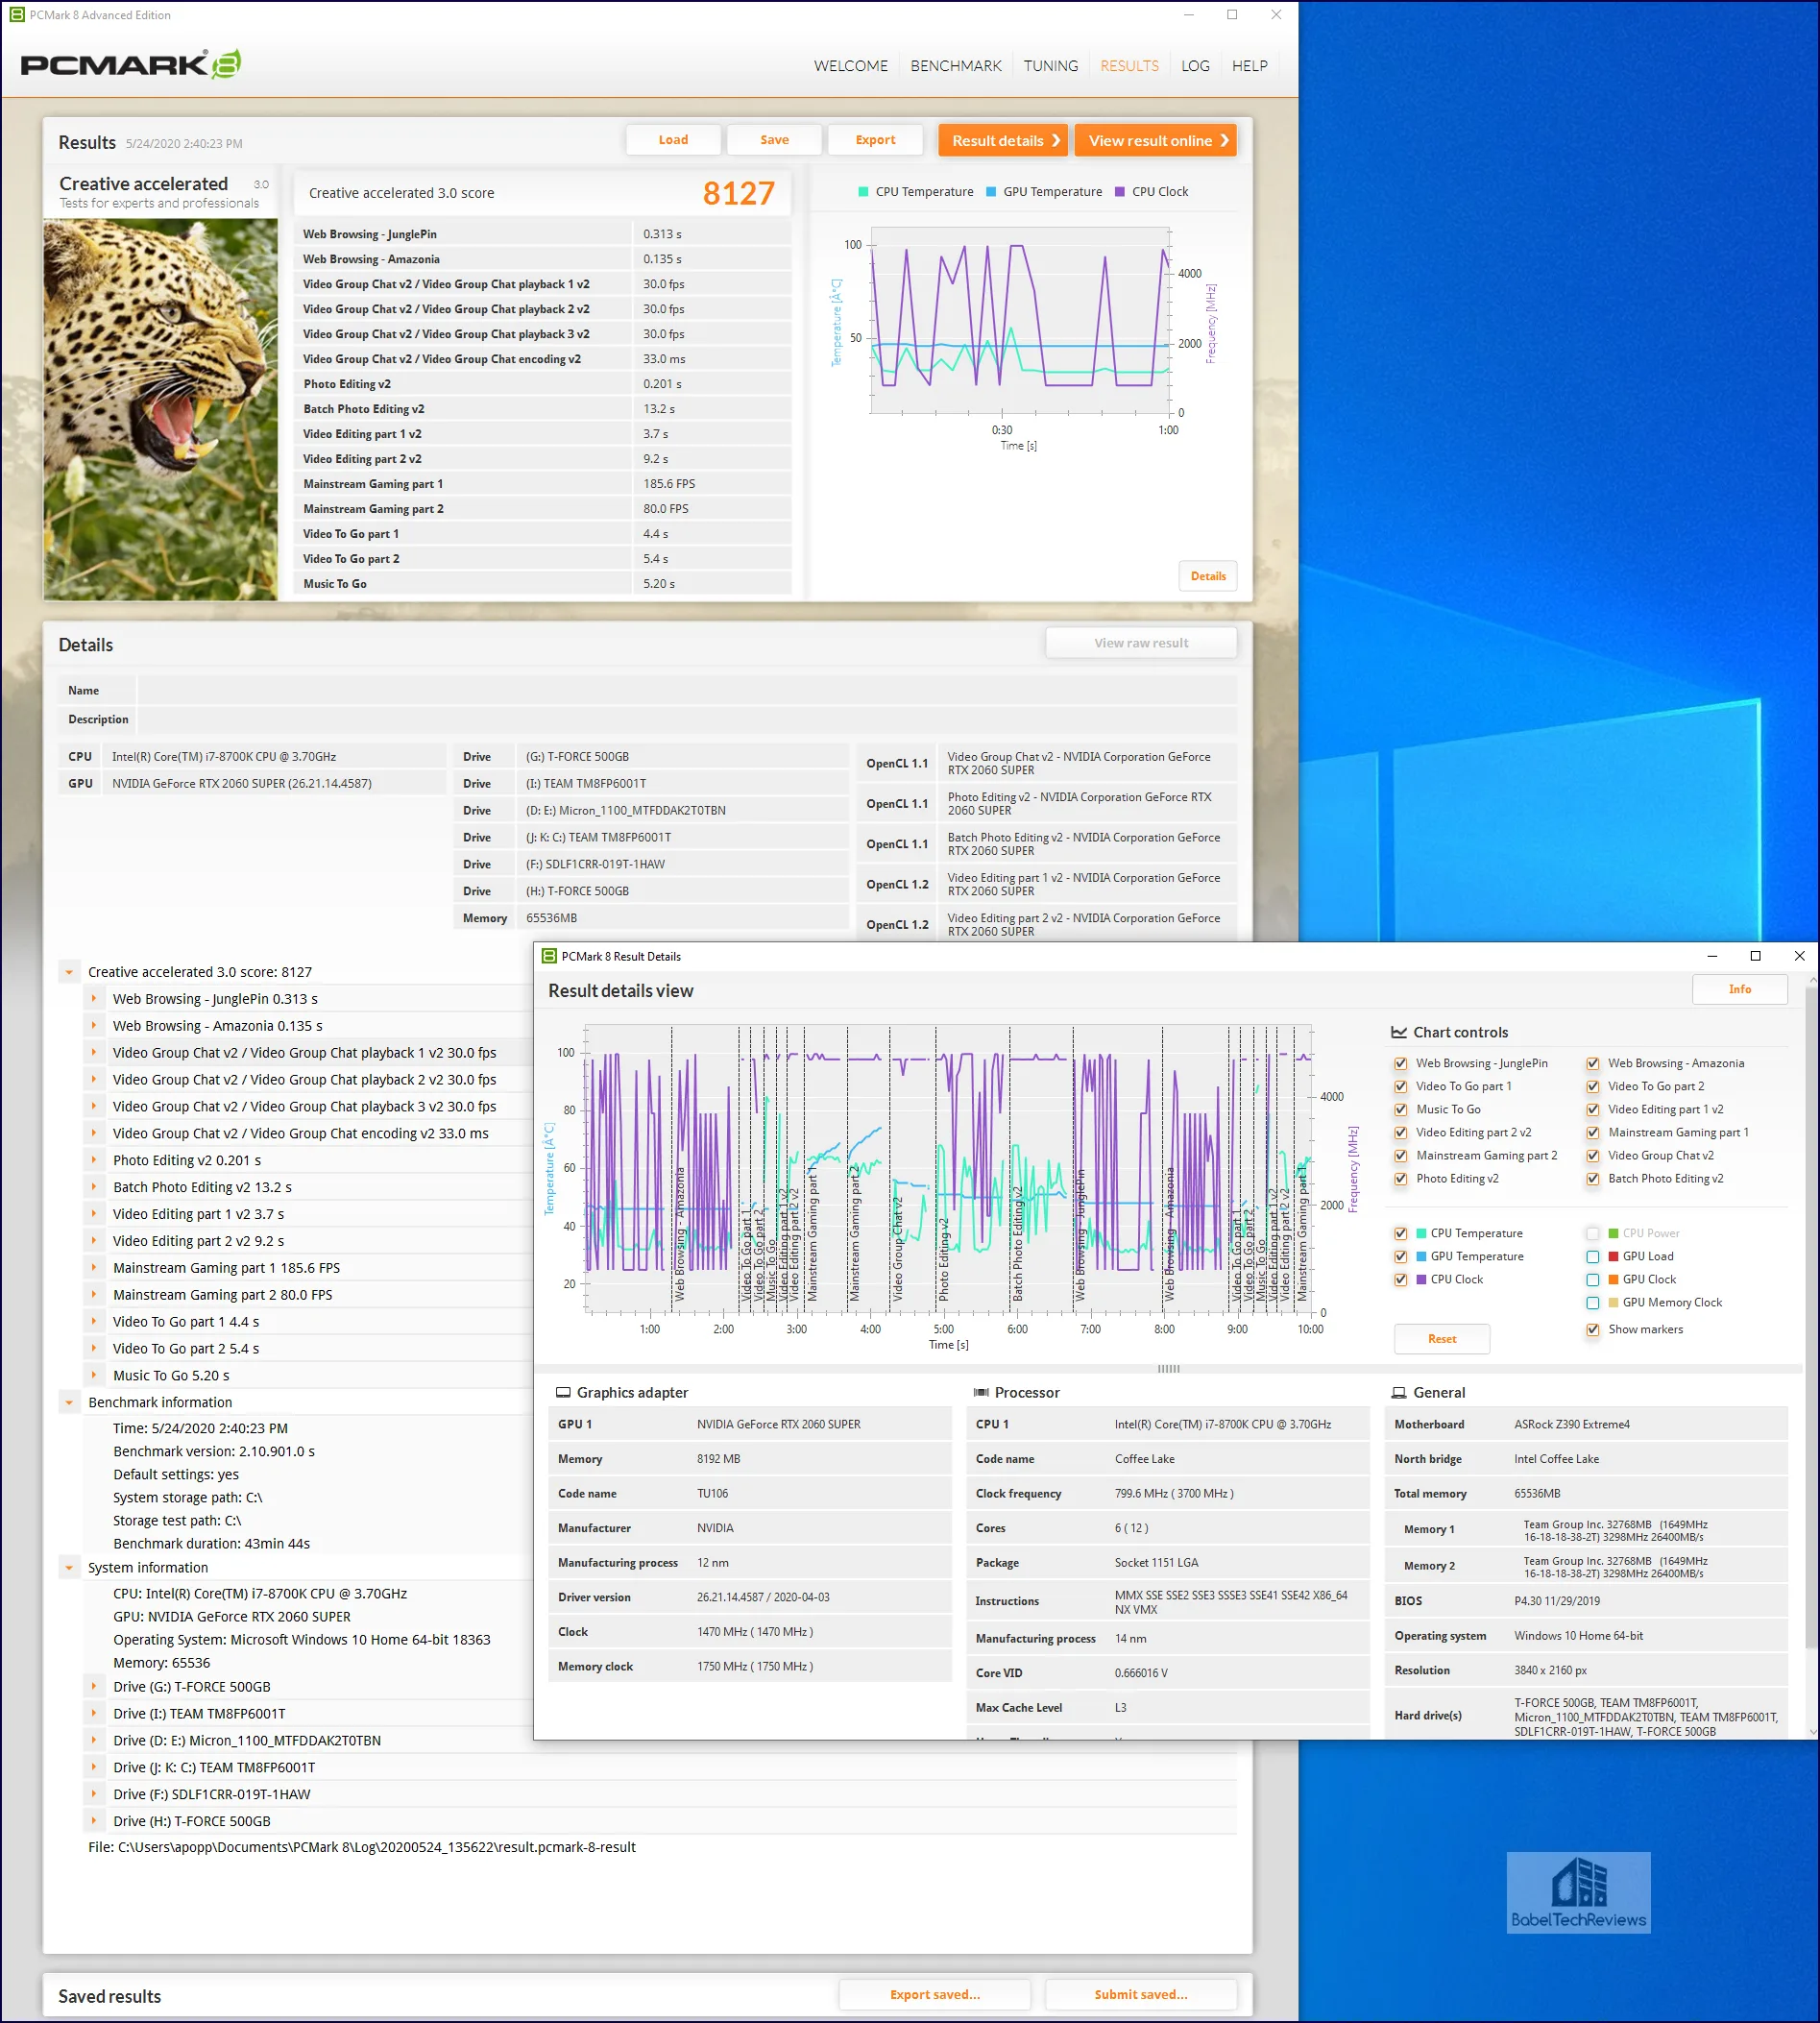
Task: Click the Save button
Action: point(775,140)
